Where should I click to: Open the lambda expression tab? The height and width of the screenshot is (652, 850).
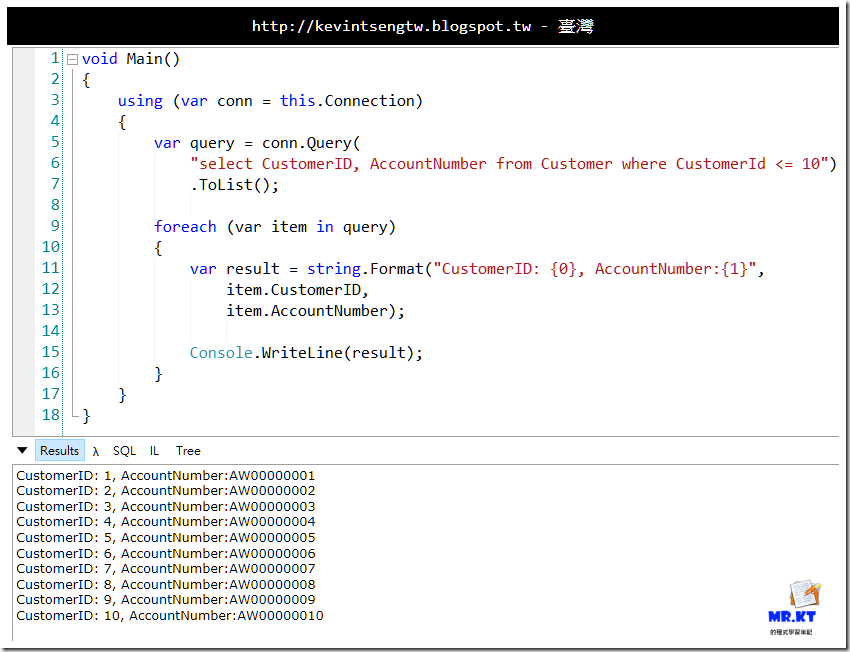(96, 451)
